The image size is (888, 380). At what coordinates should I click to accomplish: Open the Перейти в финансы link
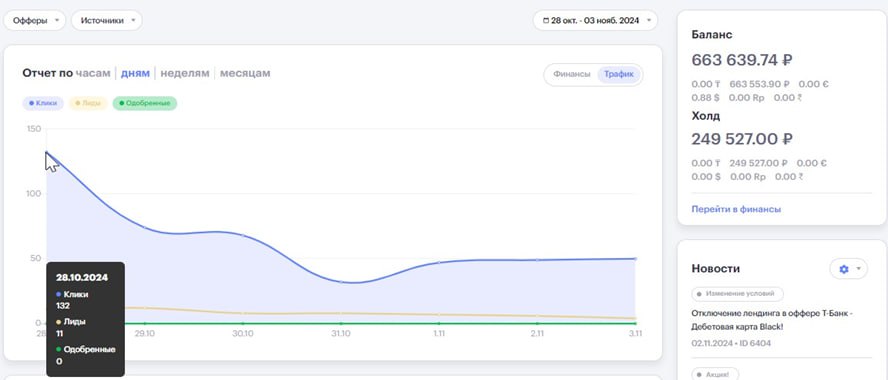tap(736, 209)
